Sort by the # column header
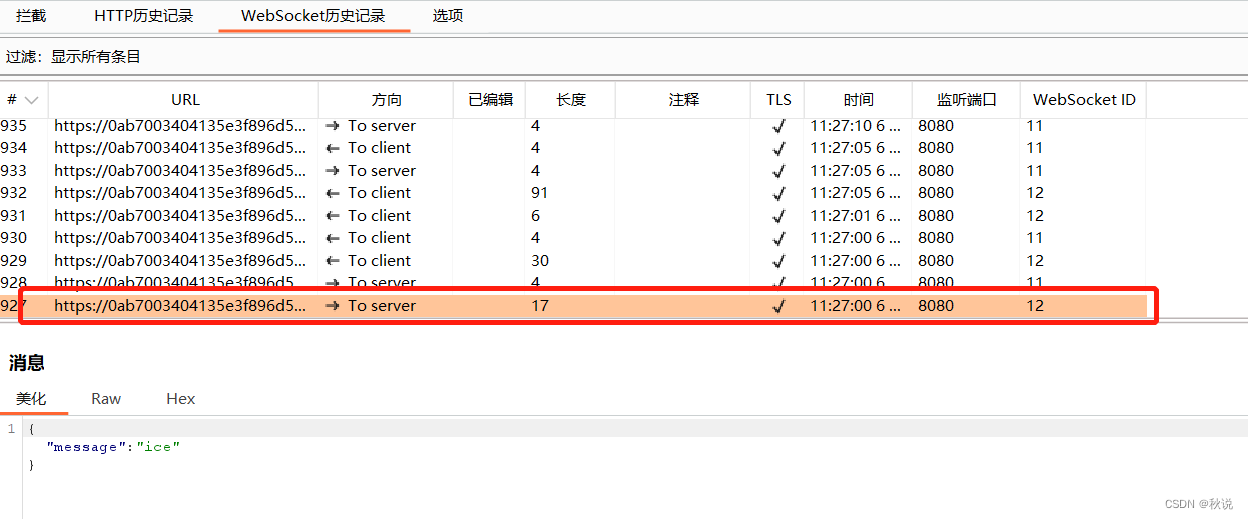Screen dimensions: 1248x519 pos(23,100)
